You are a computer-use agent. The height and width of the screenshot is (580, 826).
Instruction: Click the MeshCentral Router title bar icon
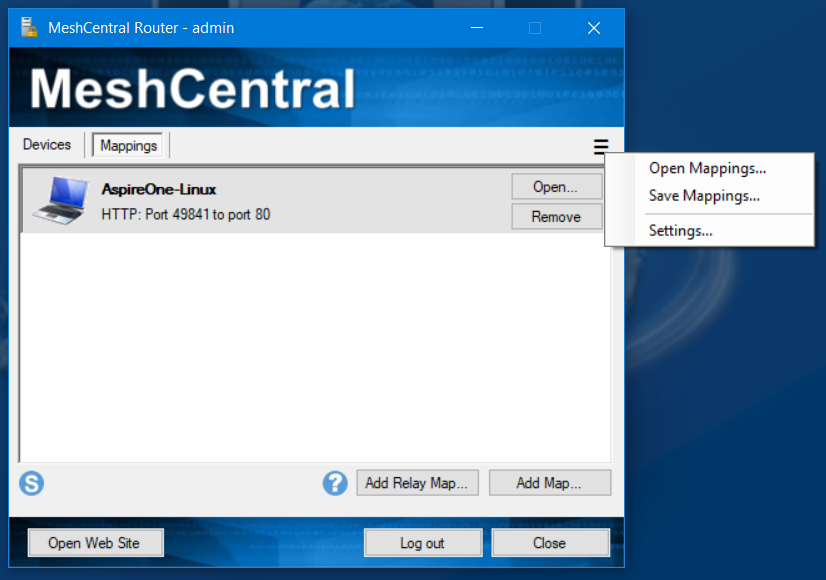[29, 27]
